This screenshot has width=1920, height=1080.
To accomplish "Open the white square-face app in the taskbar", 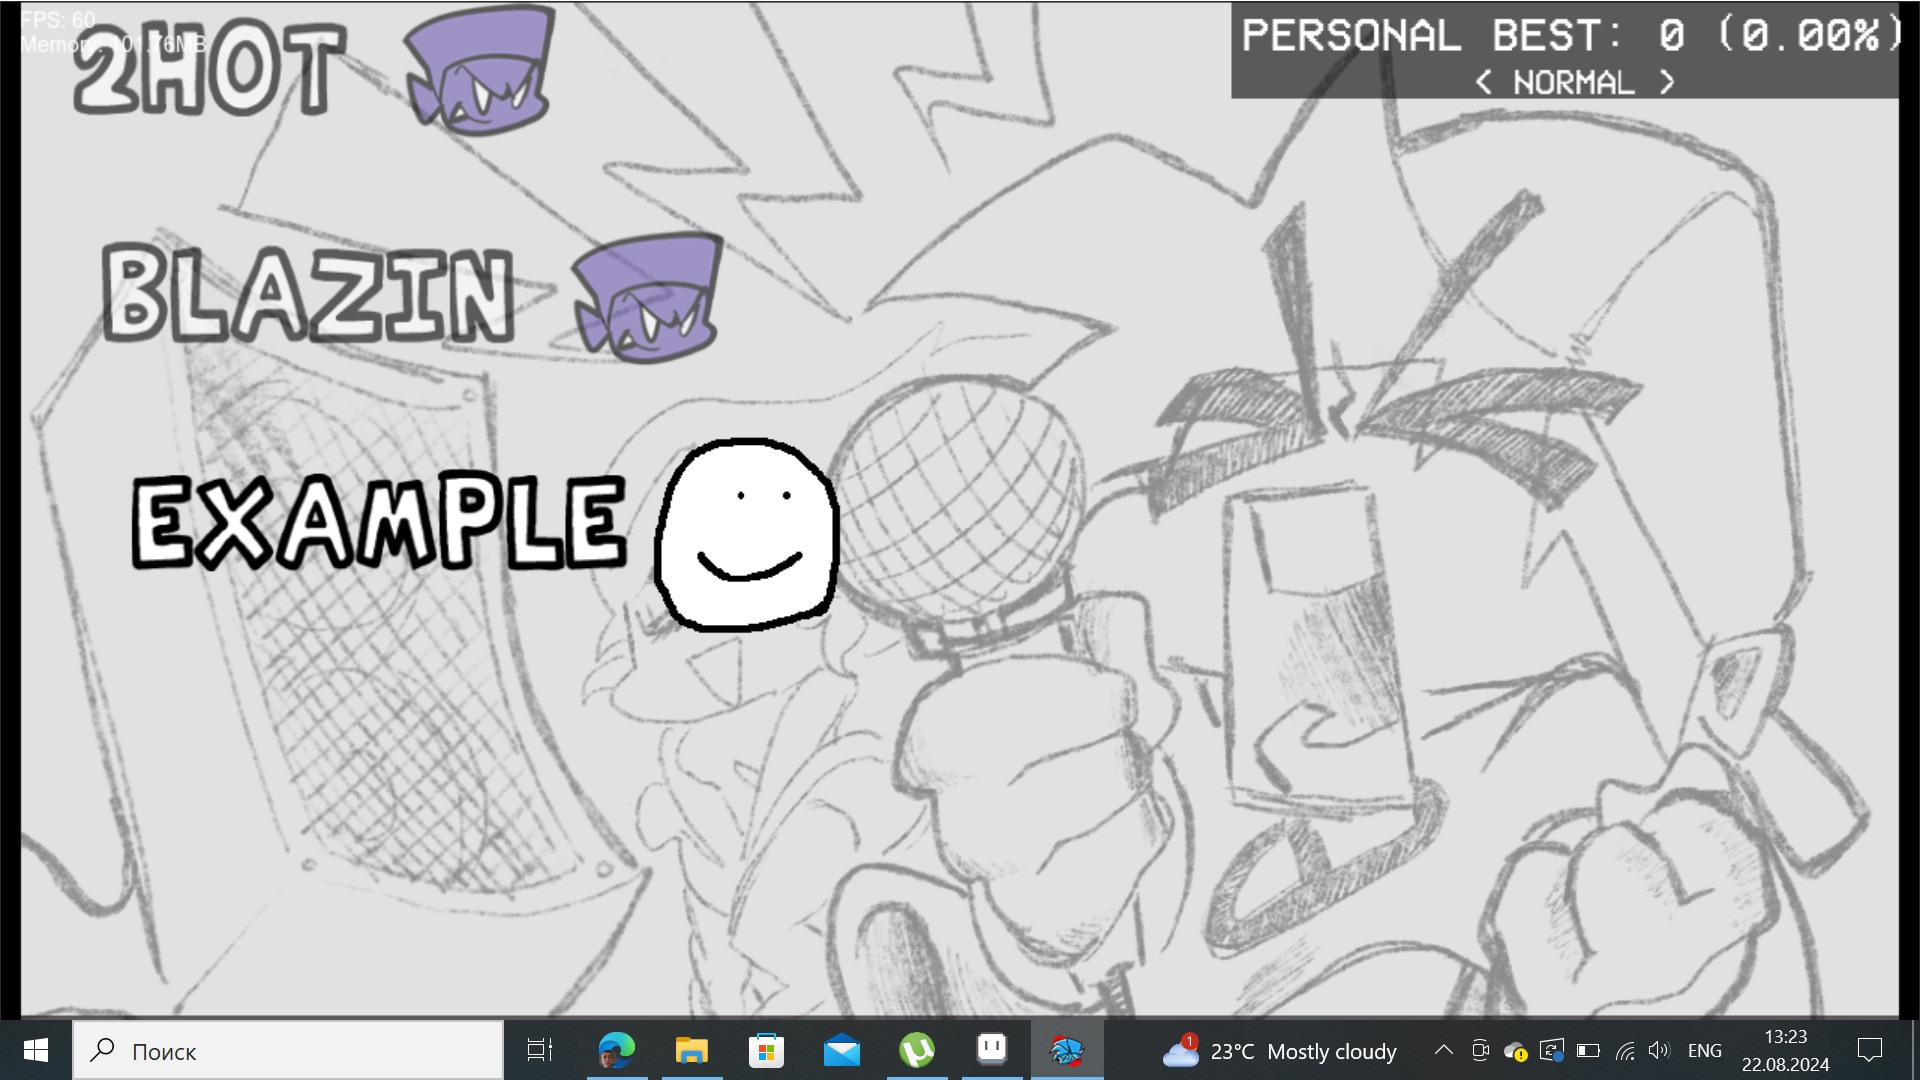I will (x=992, y=1050).
